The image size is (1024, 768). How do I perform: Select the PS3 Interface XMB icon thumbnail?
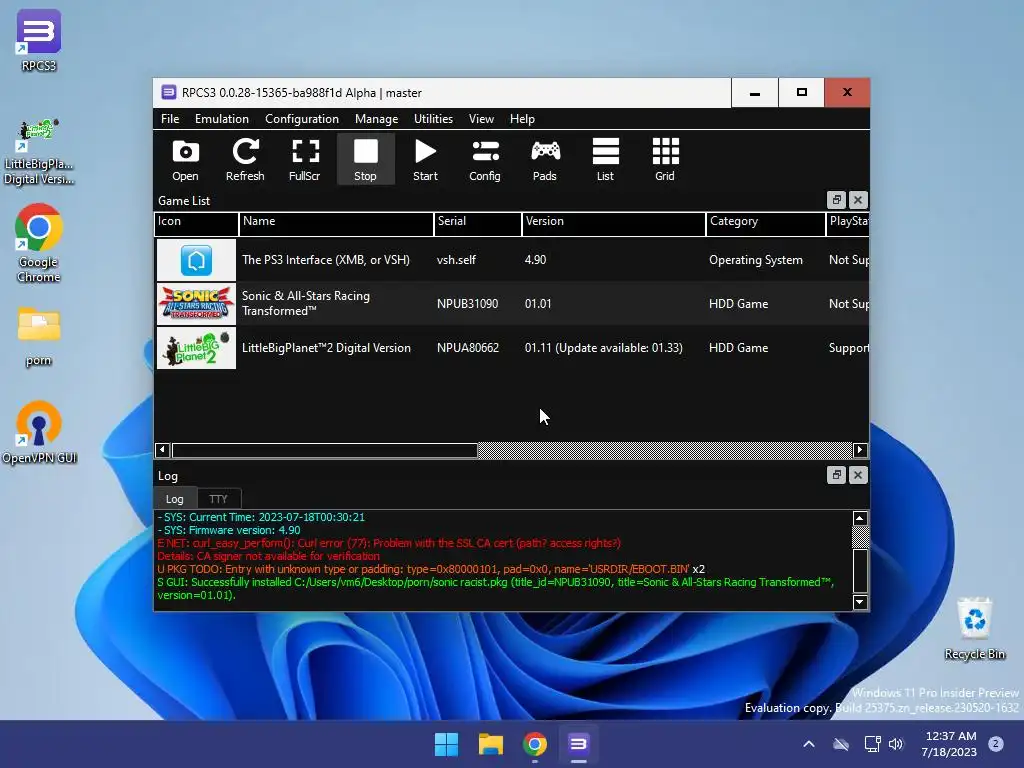[197, 260]
